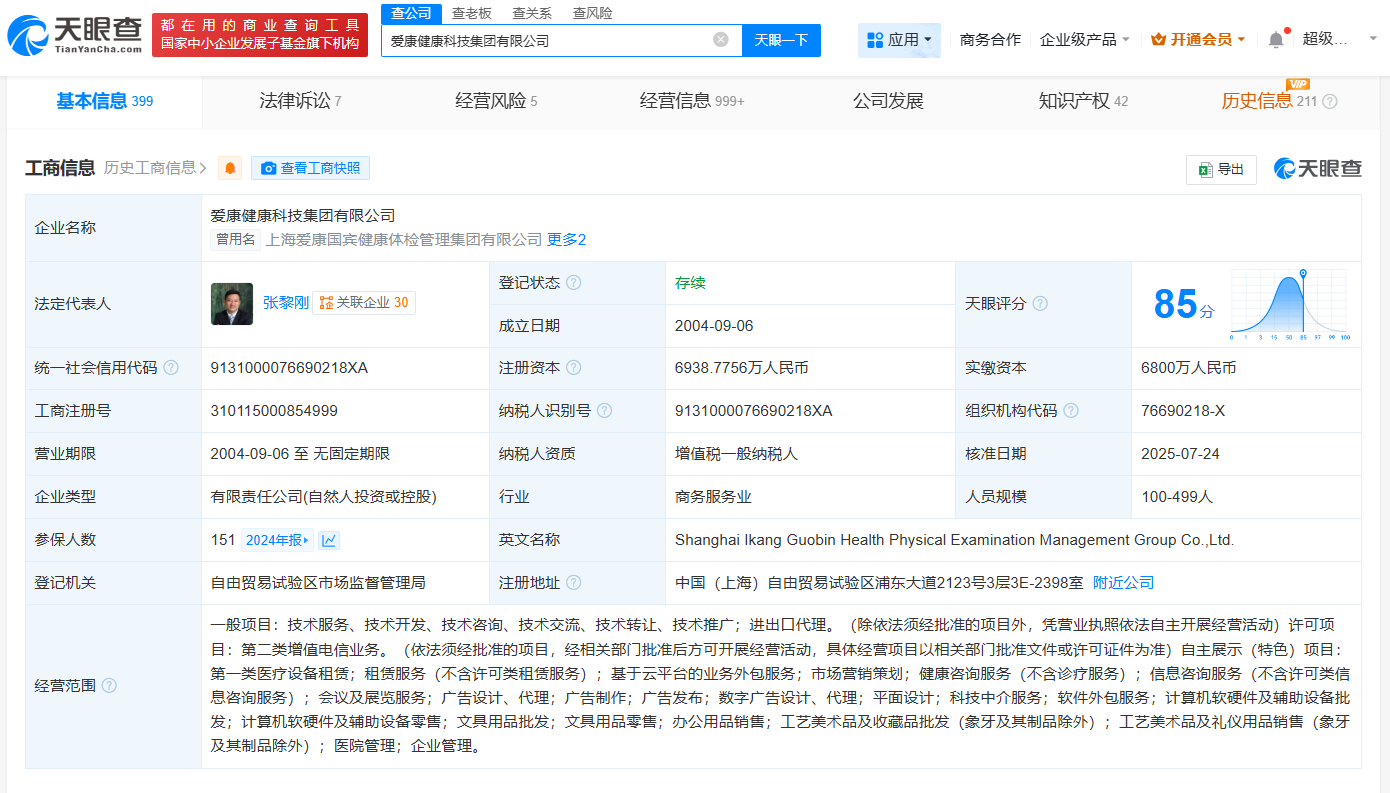This screenshot has width=1390, height=793.
Task: Open the help icon next to 纳税人识别号
Action: coord(604,411)
